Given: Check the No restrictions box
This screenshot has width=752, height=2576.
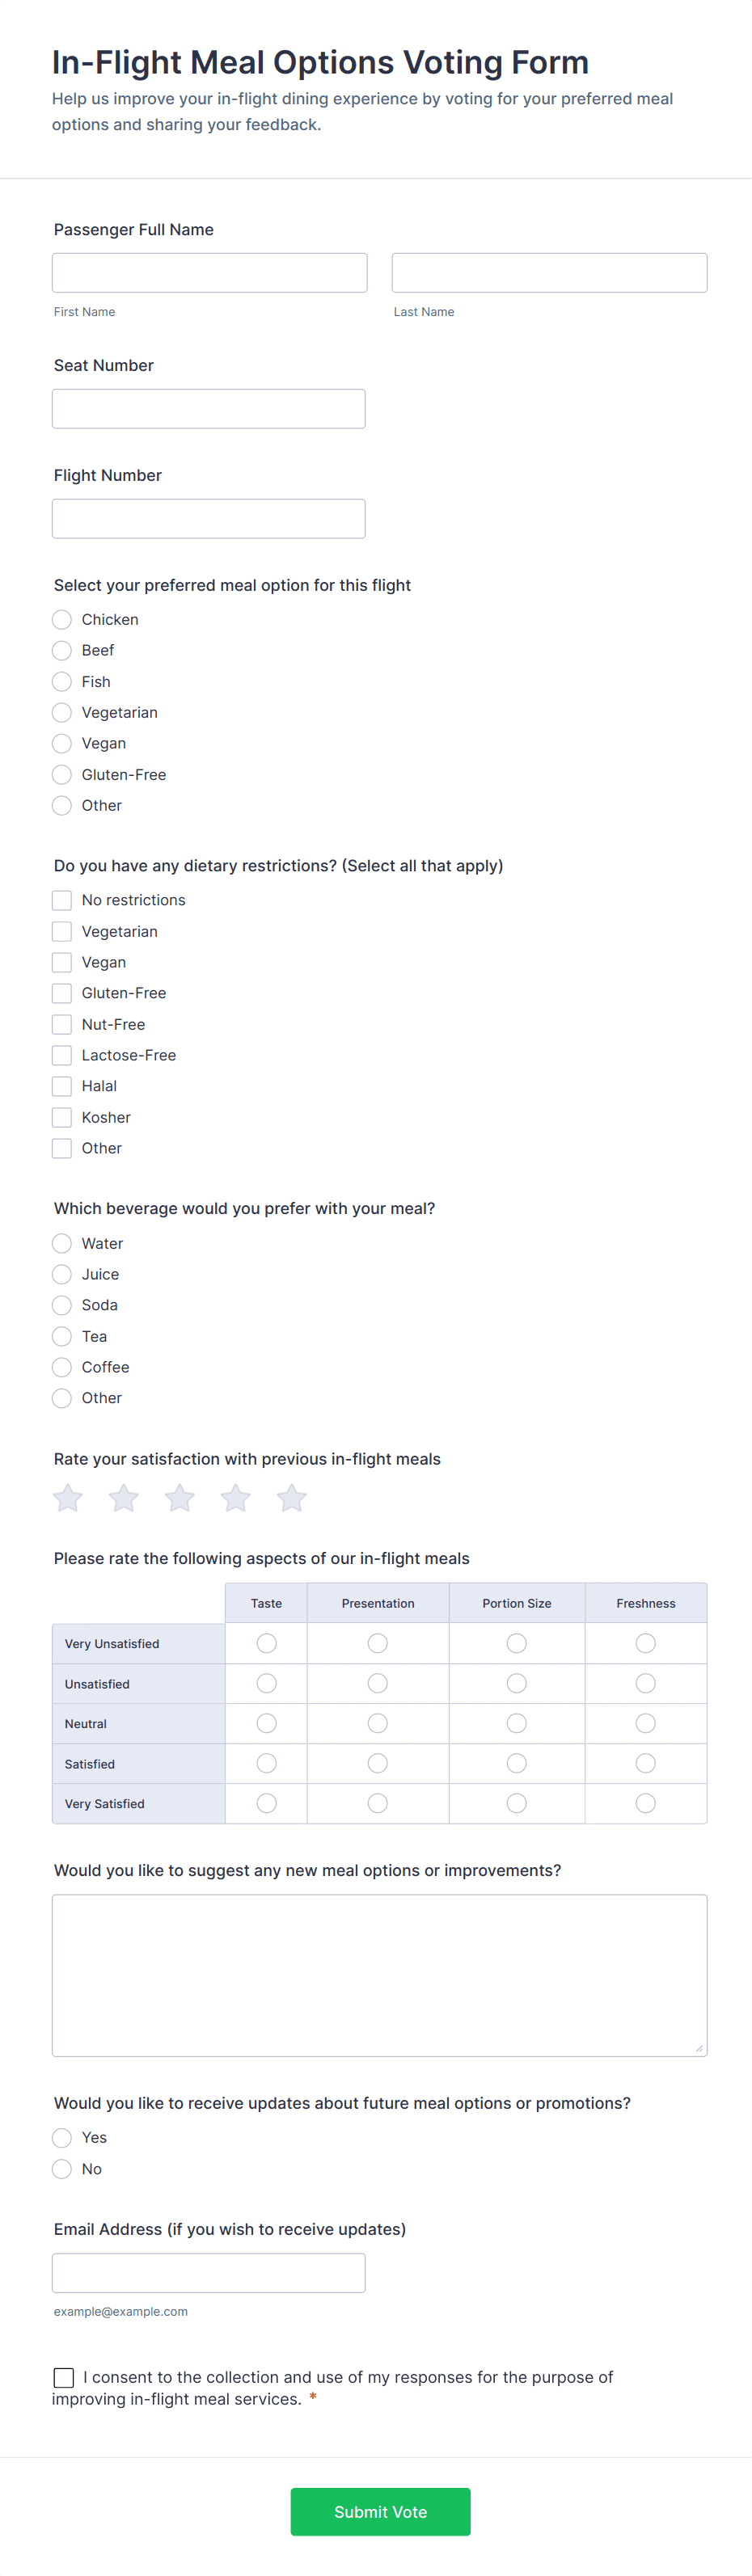Looking at the screenshot, I should click(x=62, y=900).
